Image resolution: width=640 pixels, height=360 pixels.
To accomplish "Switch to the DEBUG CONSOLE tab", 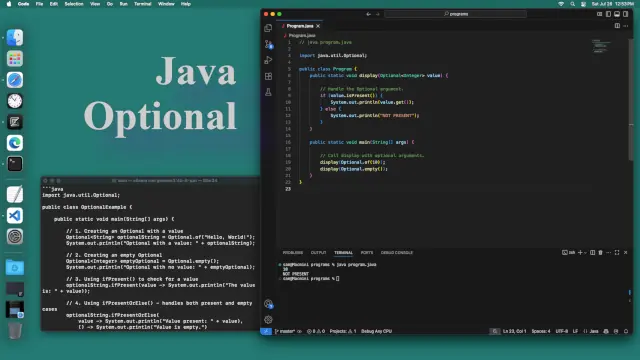I will [397, 253].
